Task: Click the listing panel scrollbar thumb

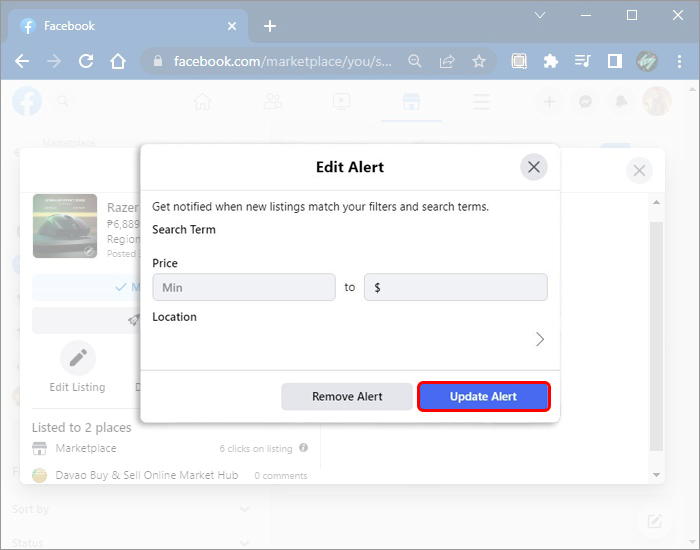Action: [656, 336]
